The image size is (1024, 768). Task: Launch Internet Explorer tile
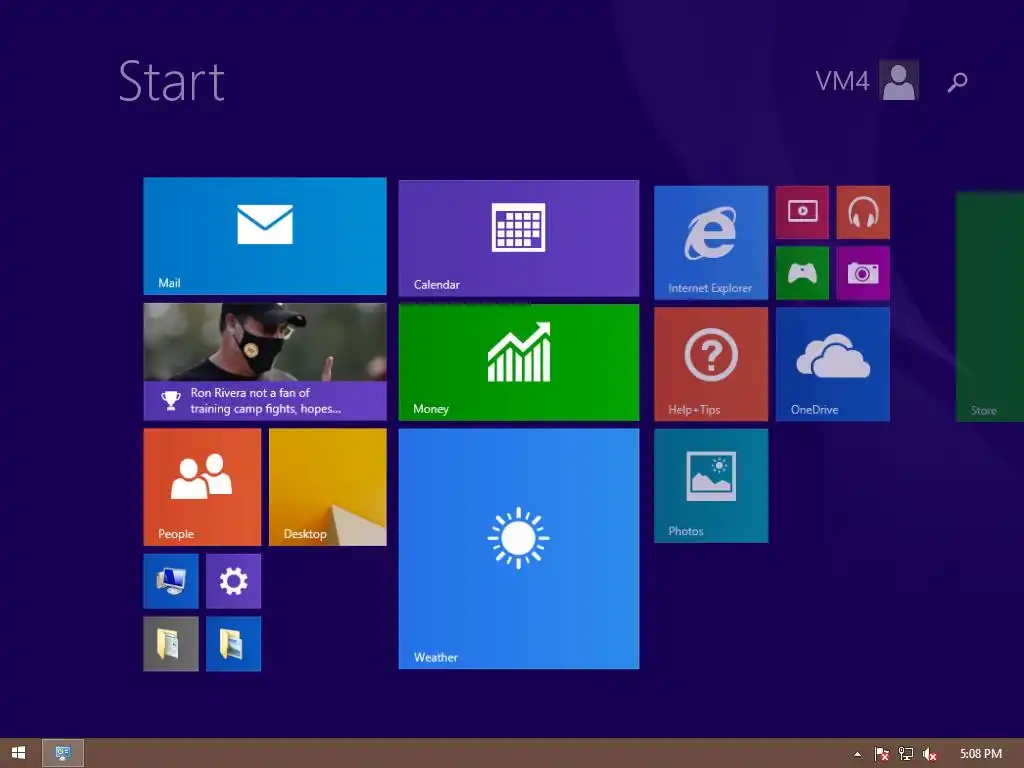(711, 242)
